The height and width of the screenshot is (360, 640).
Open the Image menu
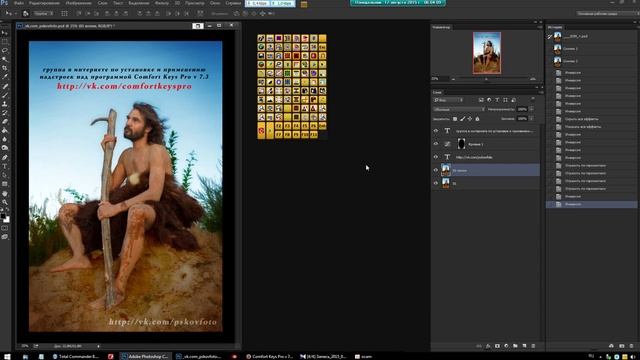78,3
